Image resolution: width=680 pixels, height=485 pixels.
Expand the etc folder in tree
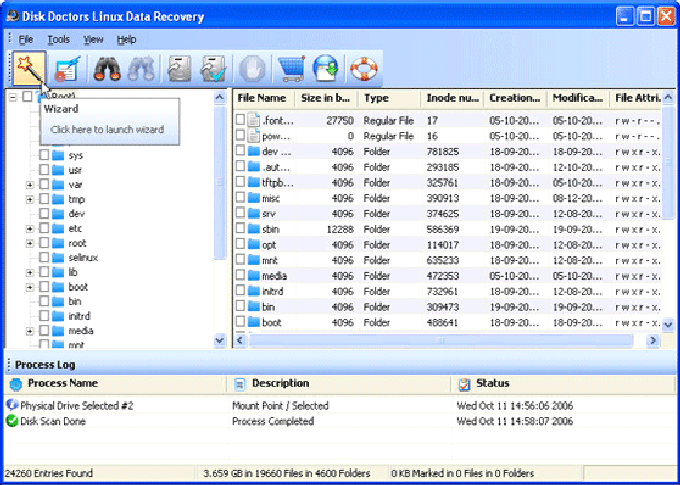pos(29,229)
